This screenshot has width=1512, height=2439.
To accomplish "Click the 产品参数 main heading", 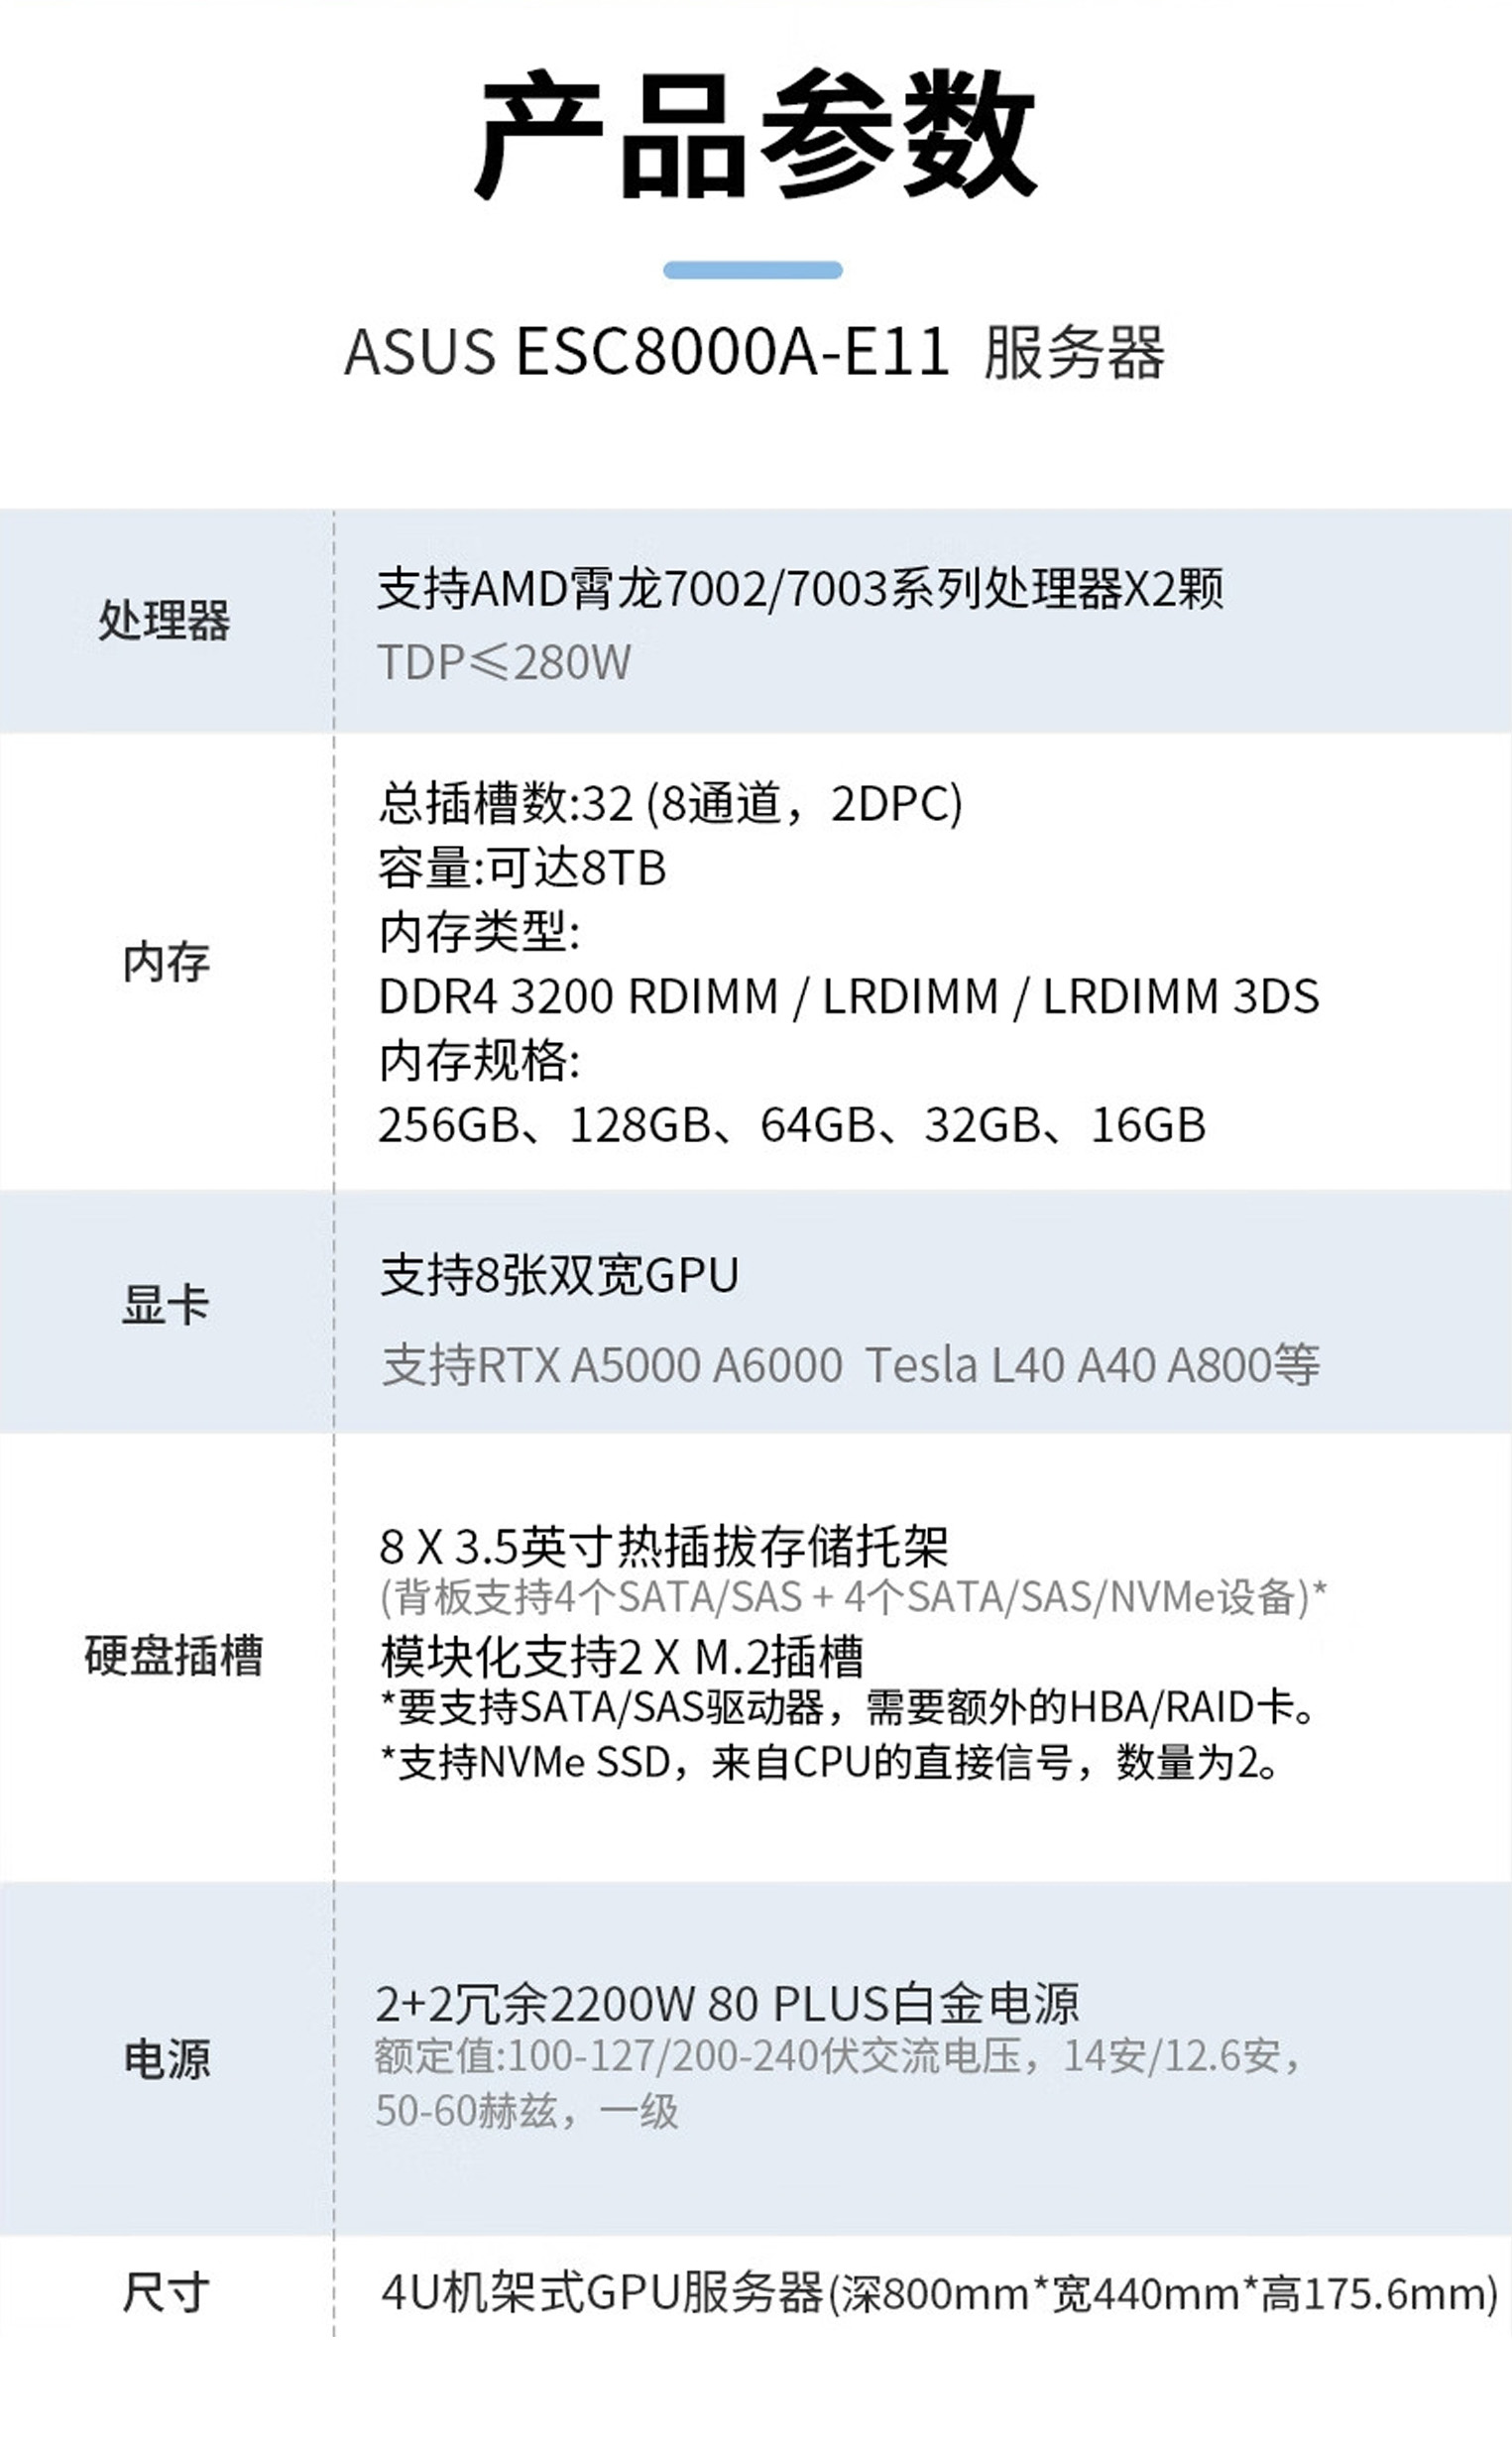I will pos(755,136).
